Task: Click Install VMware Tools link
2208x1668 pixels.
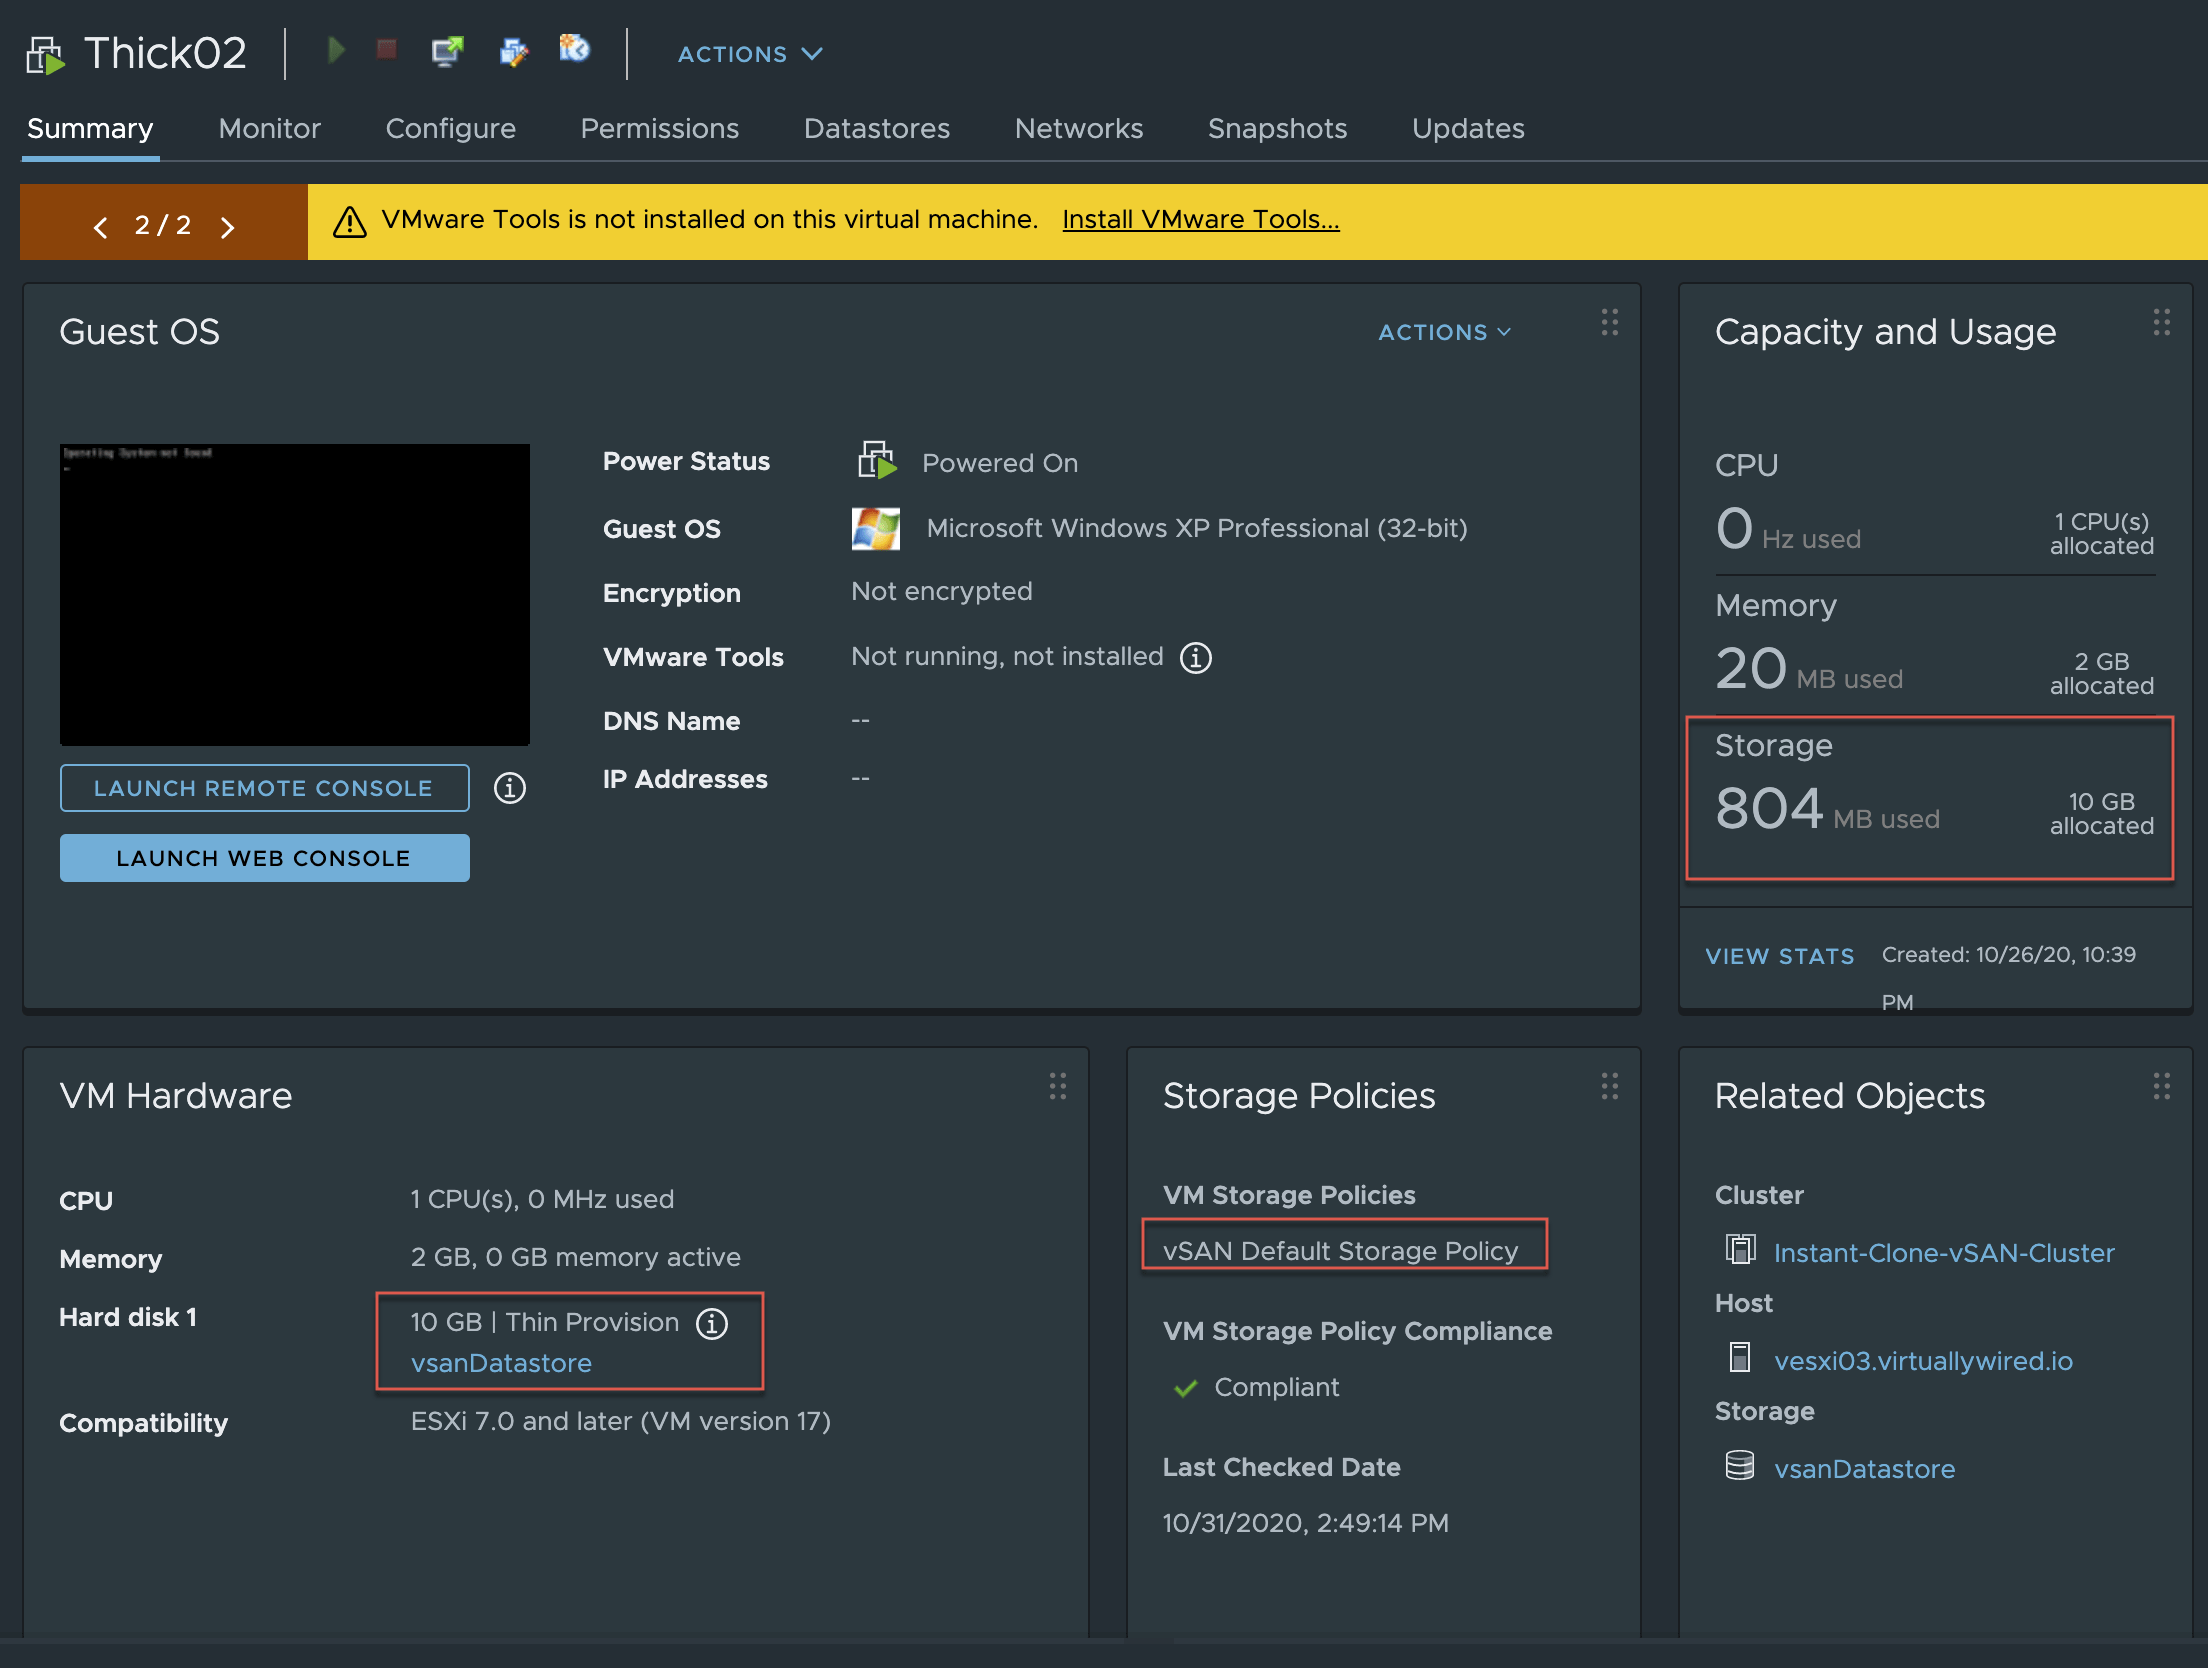Action: click(x=1200, y=220)
